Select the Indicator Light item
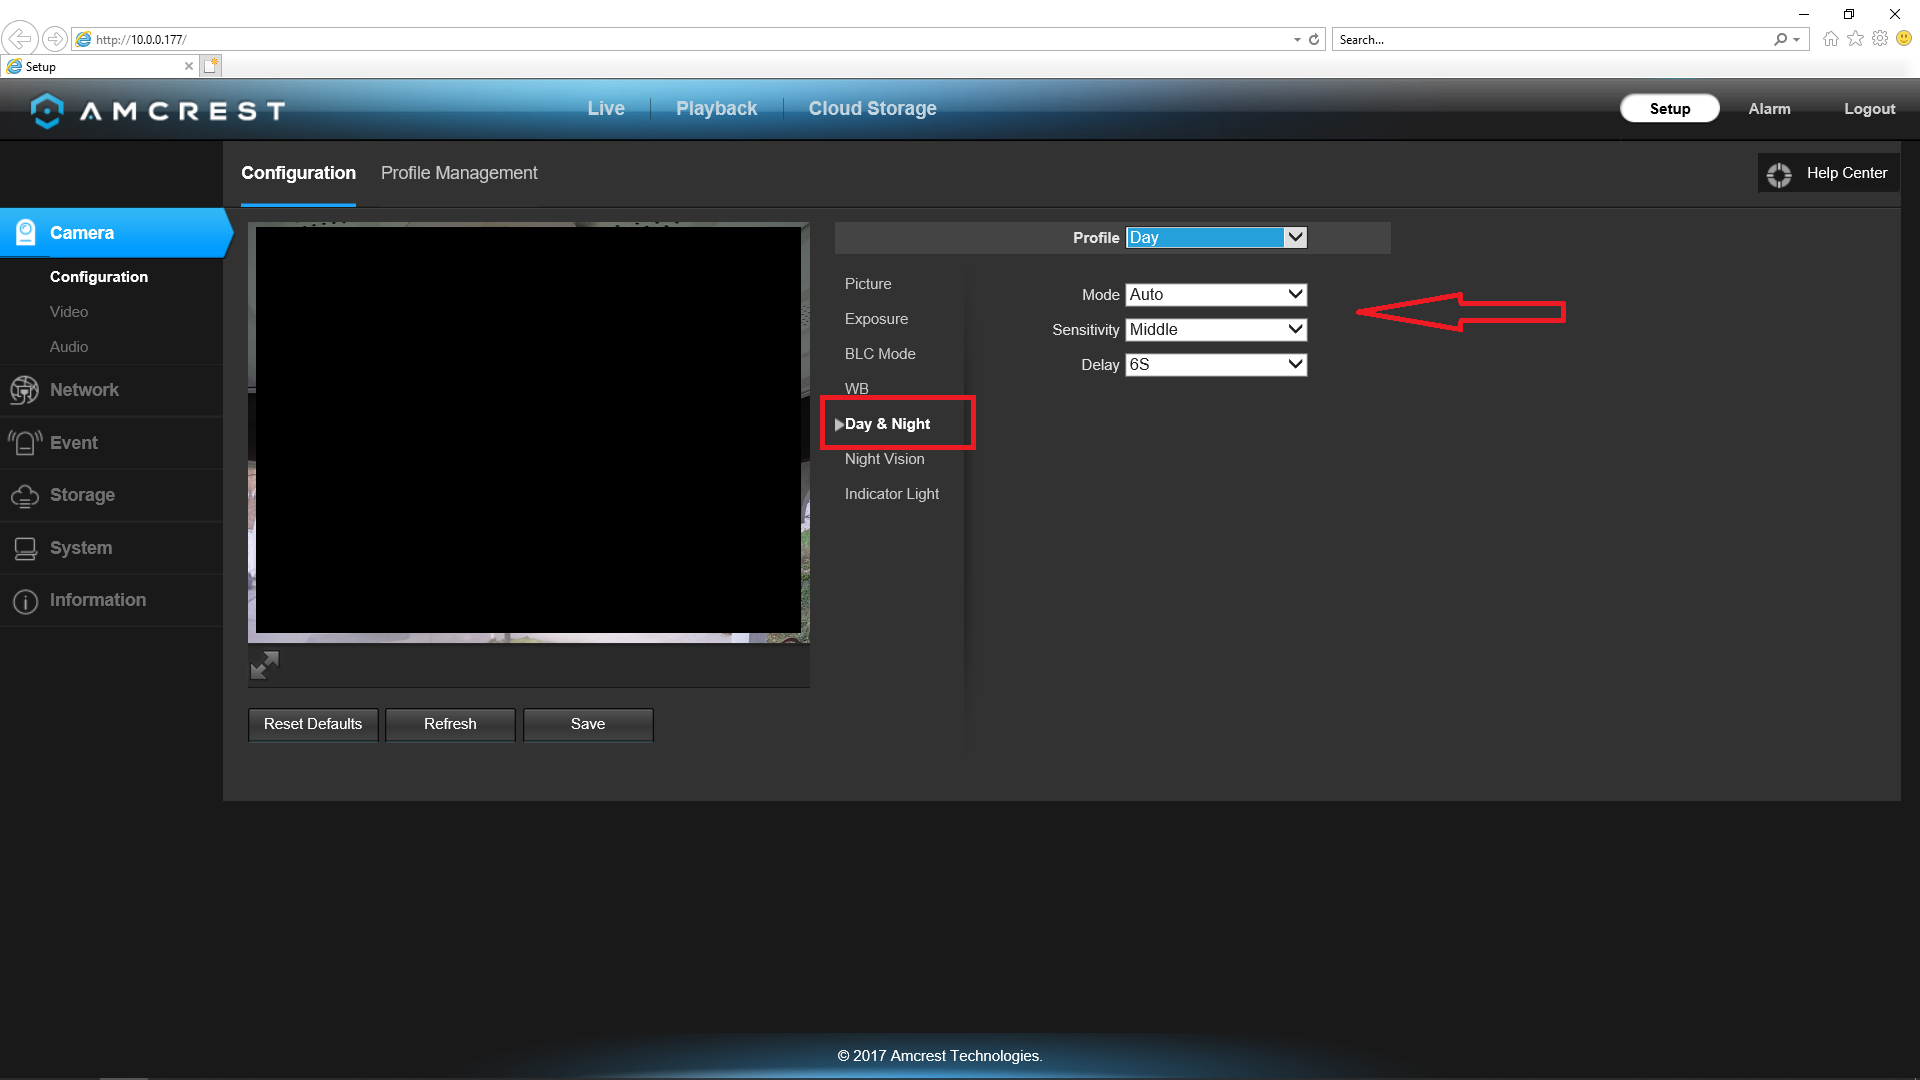1920x1080 pixels. 891,494
